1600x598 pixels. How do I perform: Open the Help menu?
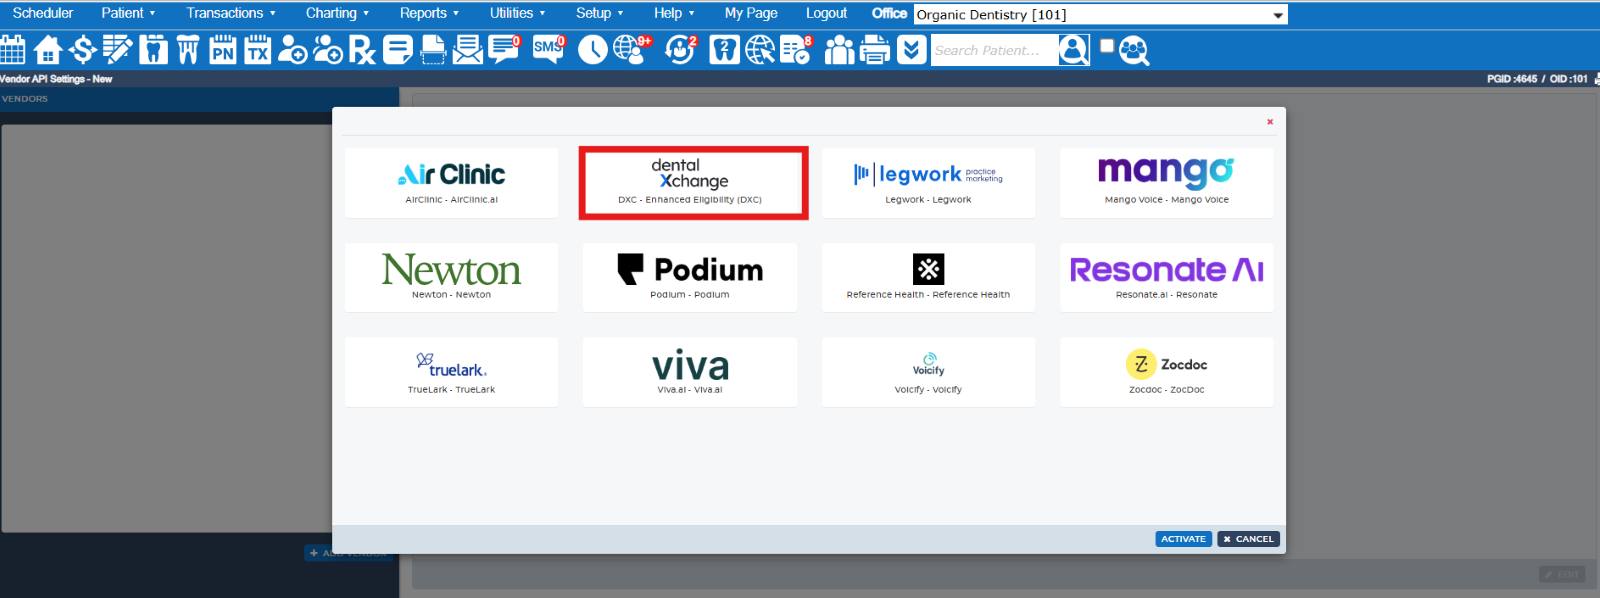coord(674,13)
